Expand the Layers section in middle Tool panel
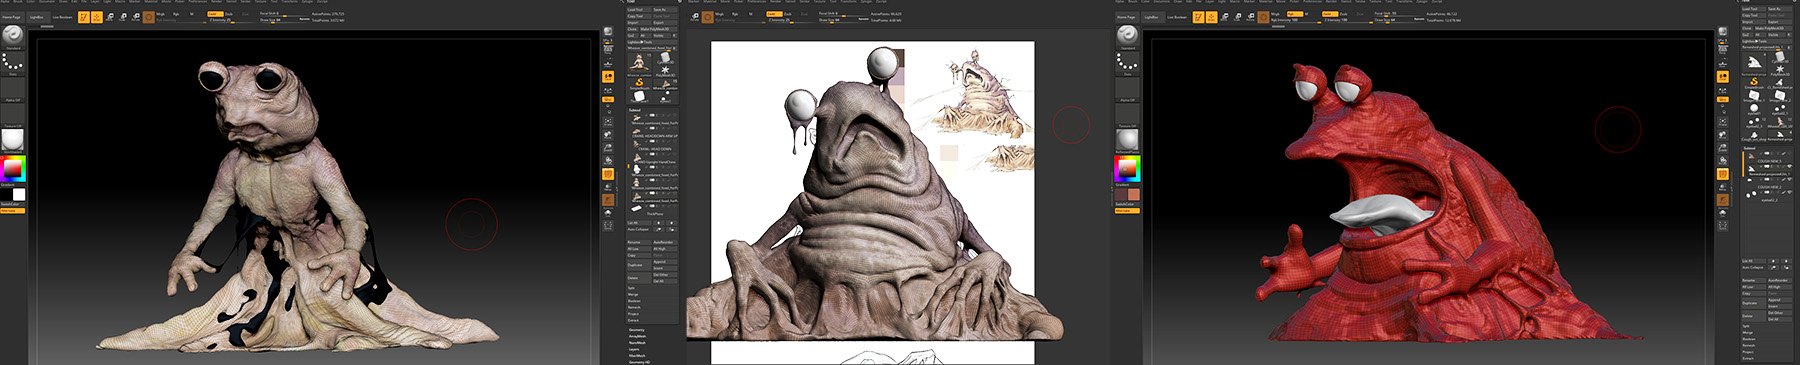 click(635, 349)
